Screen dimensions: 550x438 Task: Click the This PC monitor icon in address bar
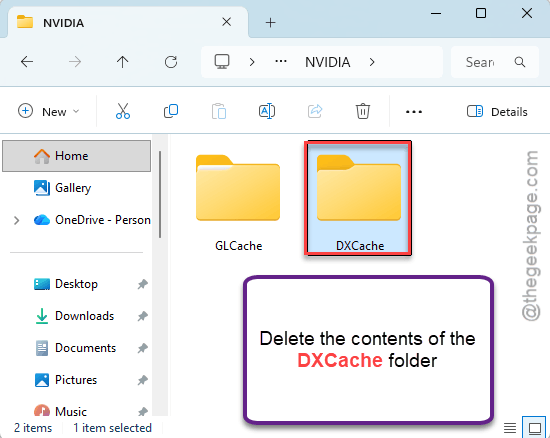click(x=222, y=62)
